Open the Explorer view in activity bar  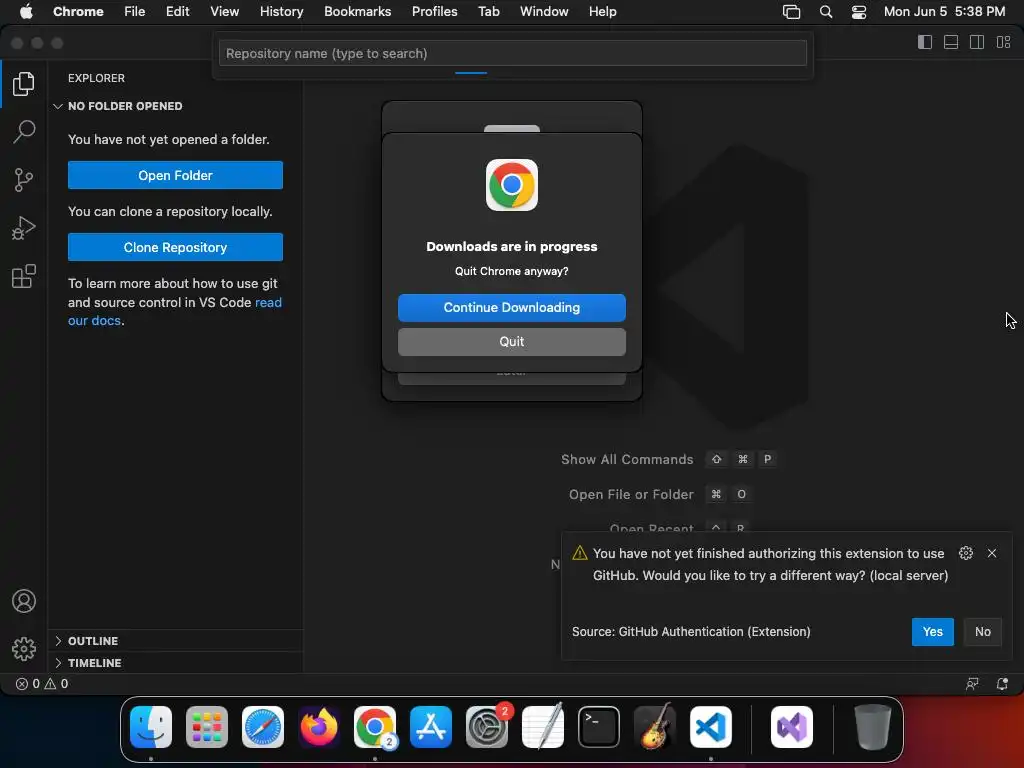click(24, 84)
